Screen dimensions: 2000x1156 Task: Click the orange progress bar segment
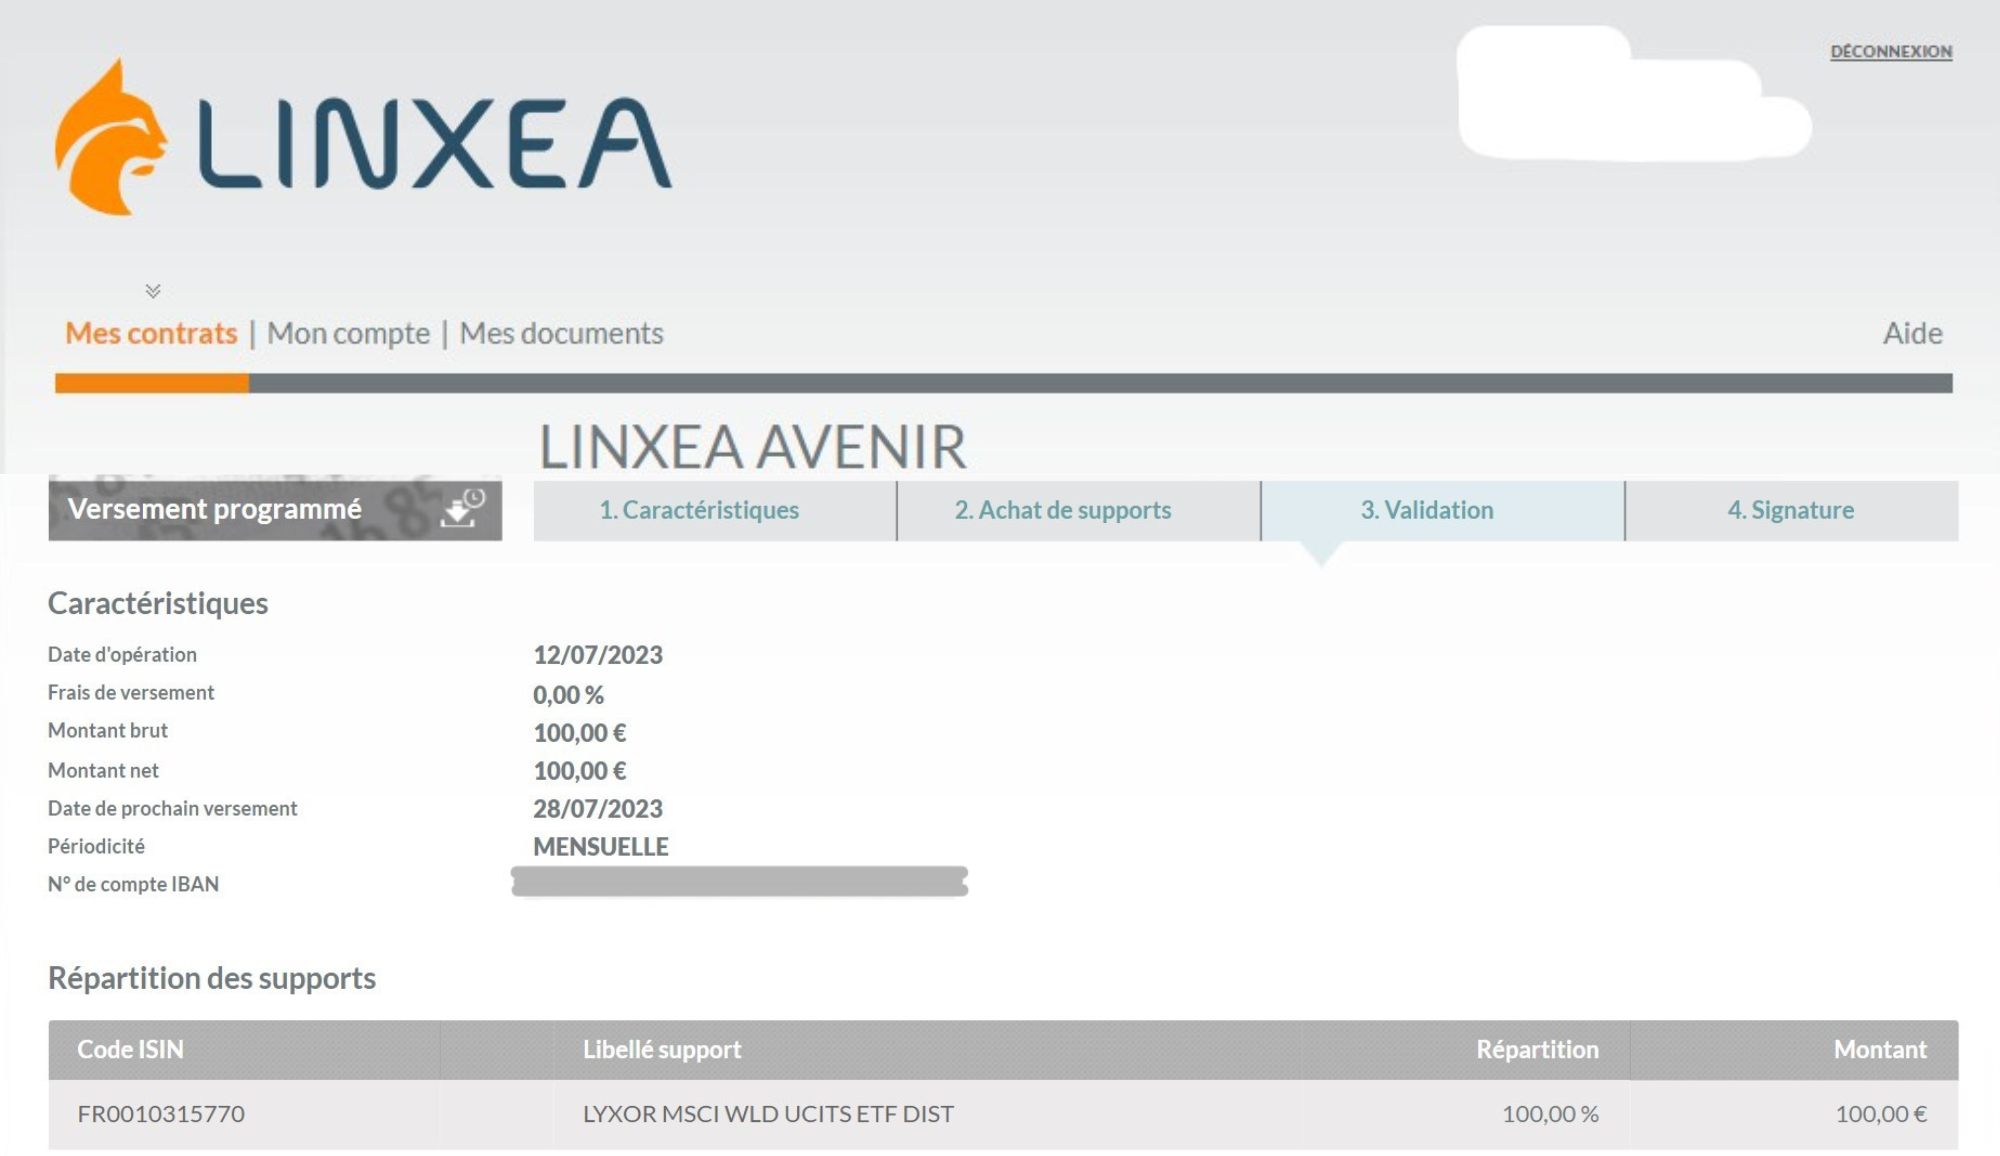[x=150, y=382]
